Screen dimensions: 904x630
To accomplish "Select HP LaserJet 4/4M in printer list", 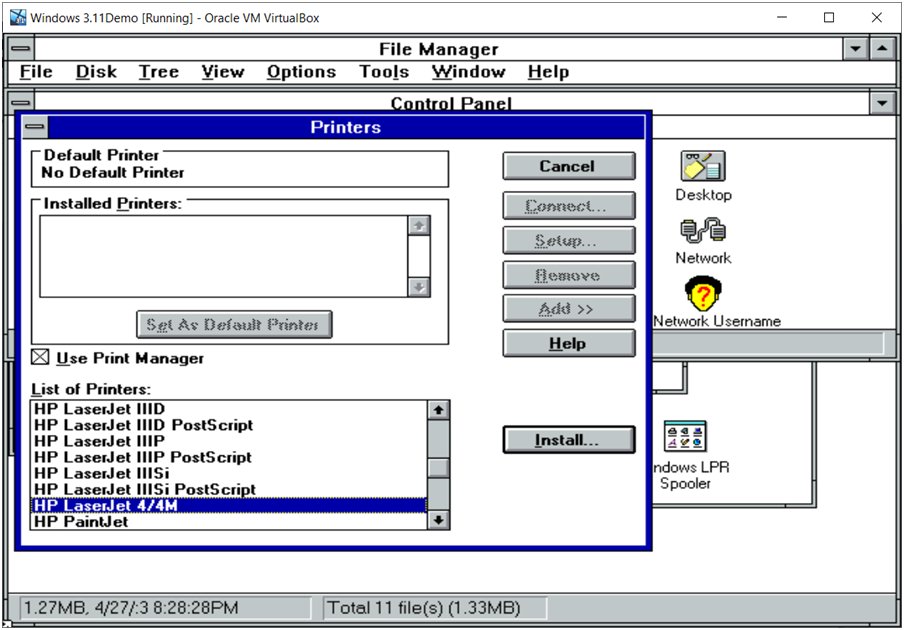I will pyautogui.click(x=229, y=505).
